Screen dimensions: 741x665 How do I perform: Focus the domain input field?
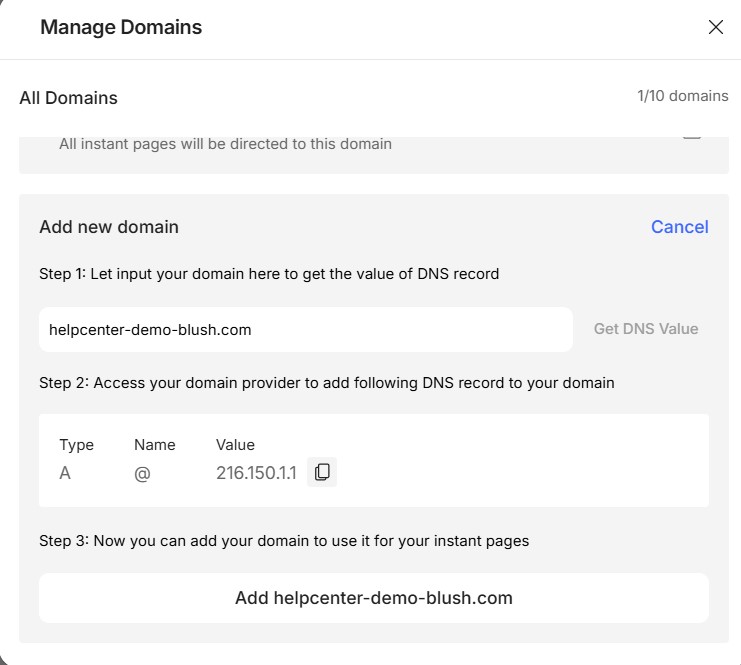click(306, 329)
